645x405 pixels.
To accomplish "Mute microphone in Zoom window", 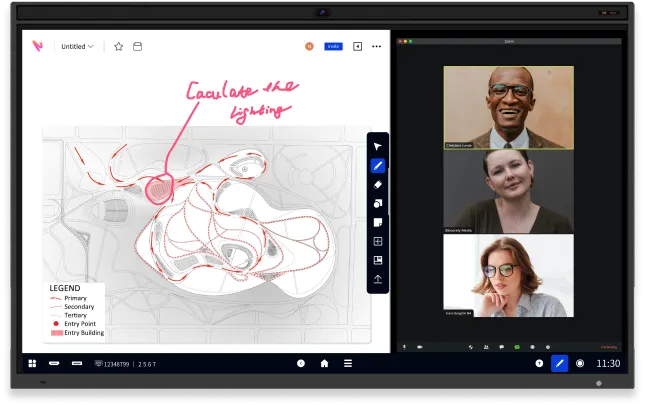I will coord(404,347).
